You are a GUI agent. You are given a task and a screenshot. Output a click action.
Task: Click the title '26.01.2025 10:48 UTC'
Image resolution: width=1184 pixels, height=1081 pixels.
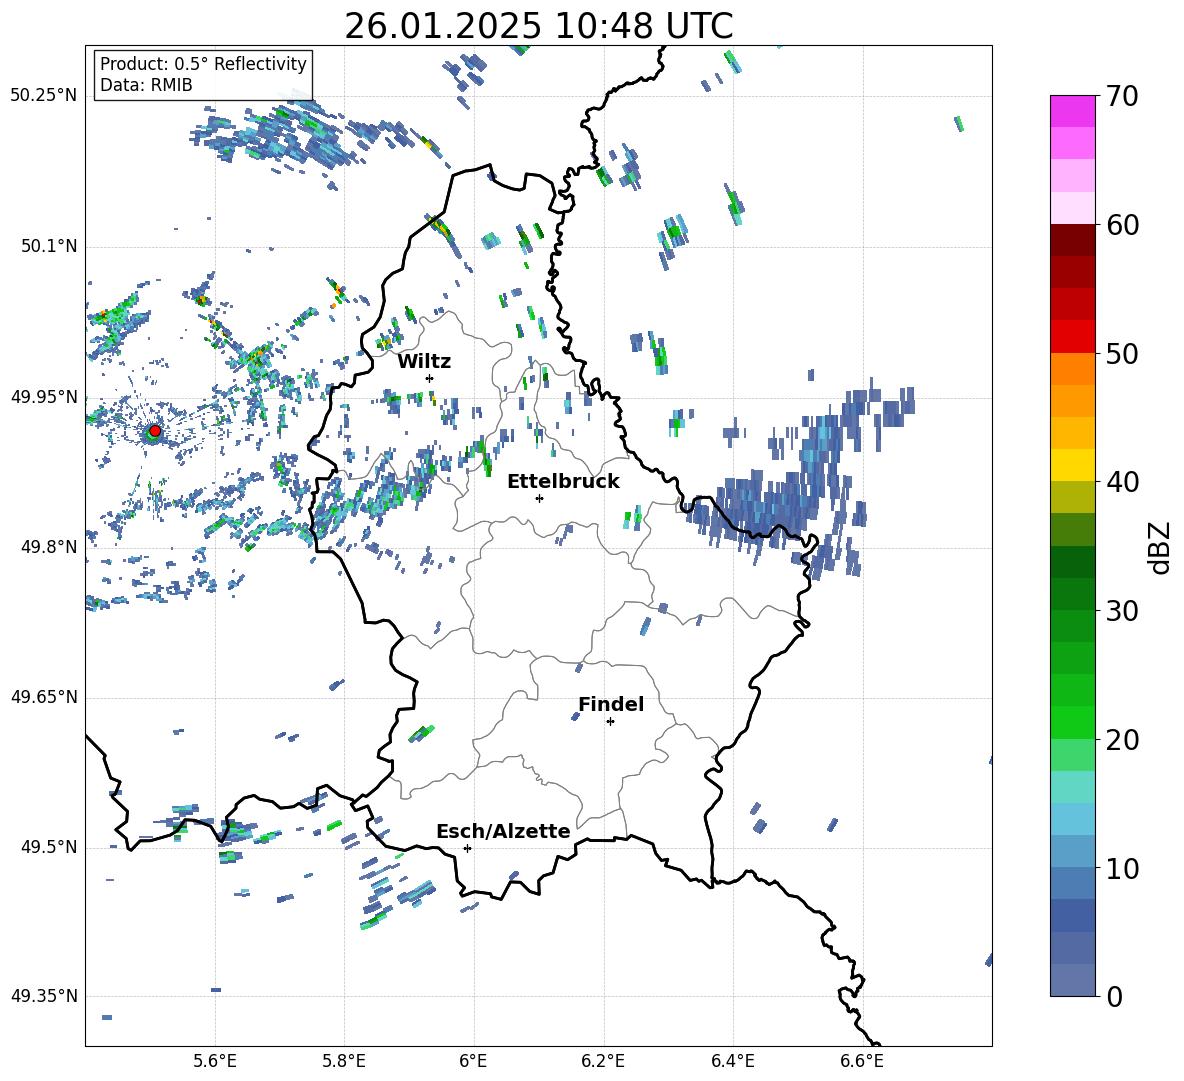(x=538, y=26)
